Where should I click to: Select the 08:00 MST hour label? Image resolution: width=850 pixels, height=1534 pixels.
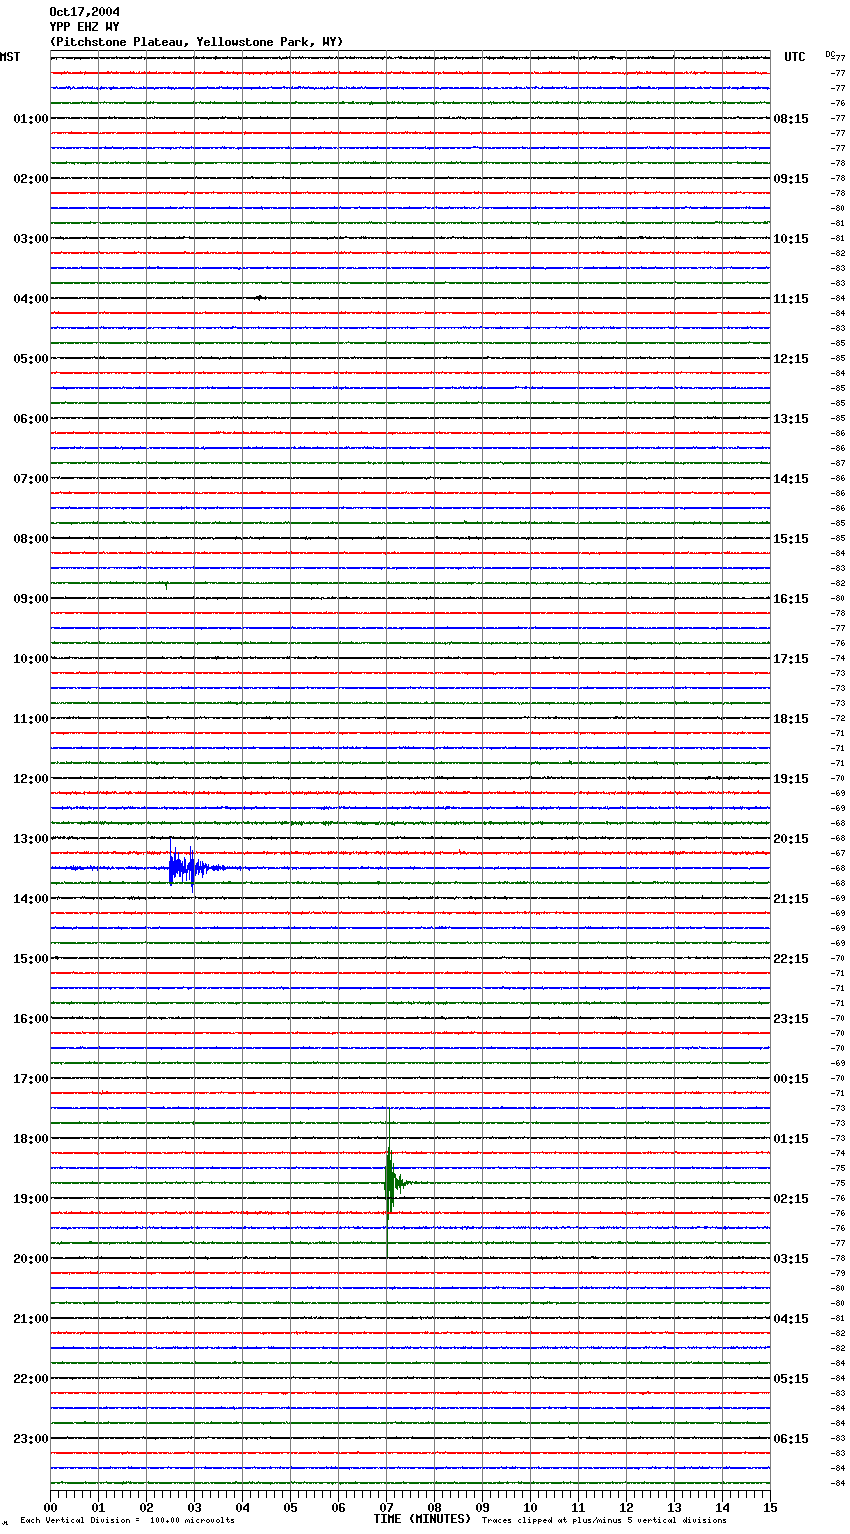31,539
